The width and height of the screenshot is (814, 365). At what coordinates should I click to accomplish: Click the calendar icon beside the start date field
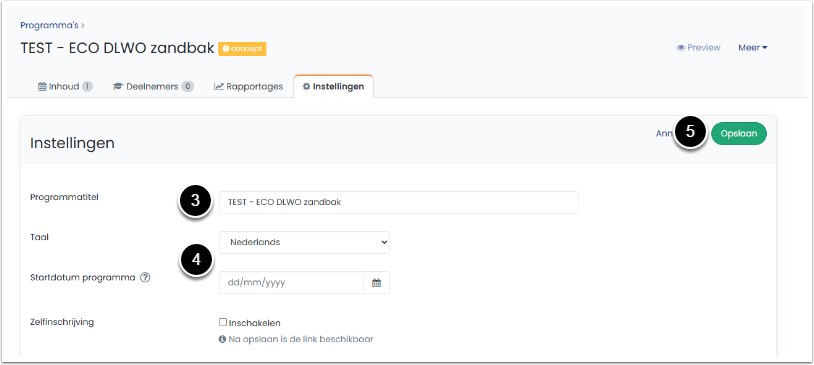point(377,283)
